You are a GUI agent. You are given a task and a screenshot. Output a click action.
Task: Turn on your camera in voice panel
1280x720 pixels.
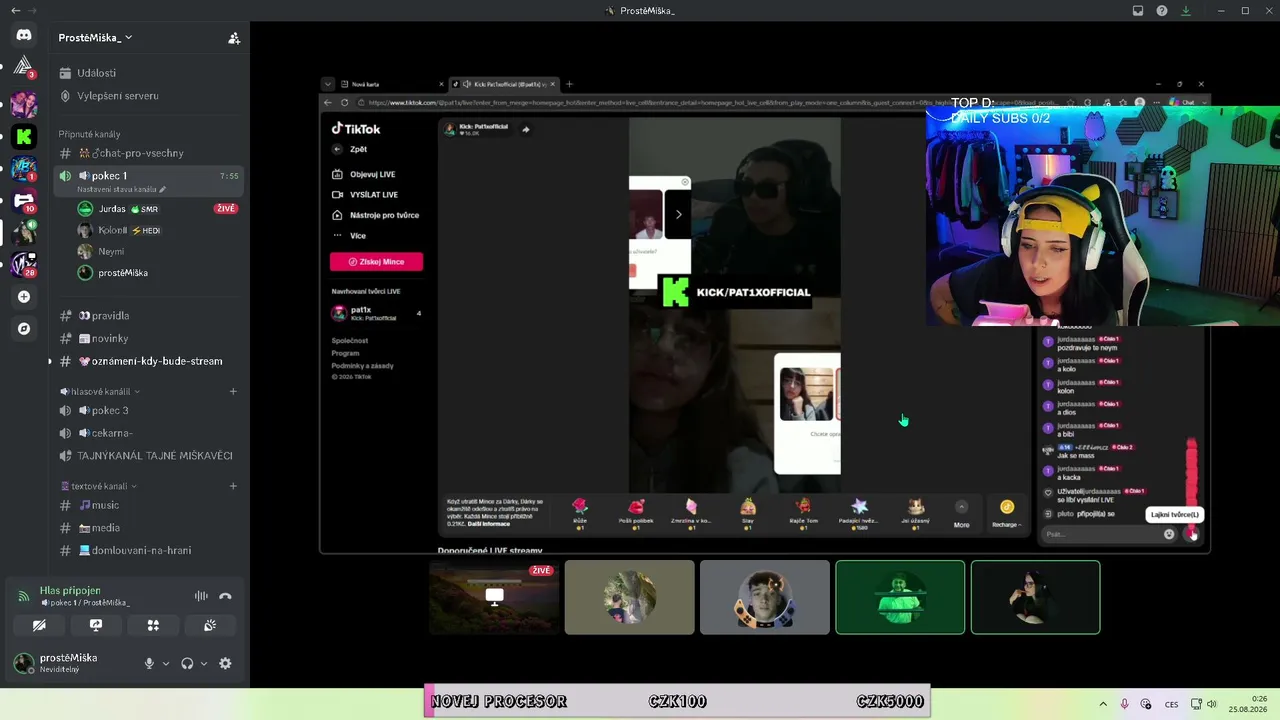39,625
